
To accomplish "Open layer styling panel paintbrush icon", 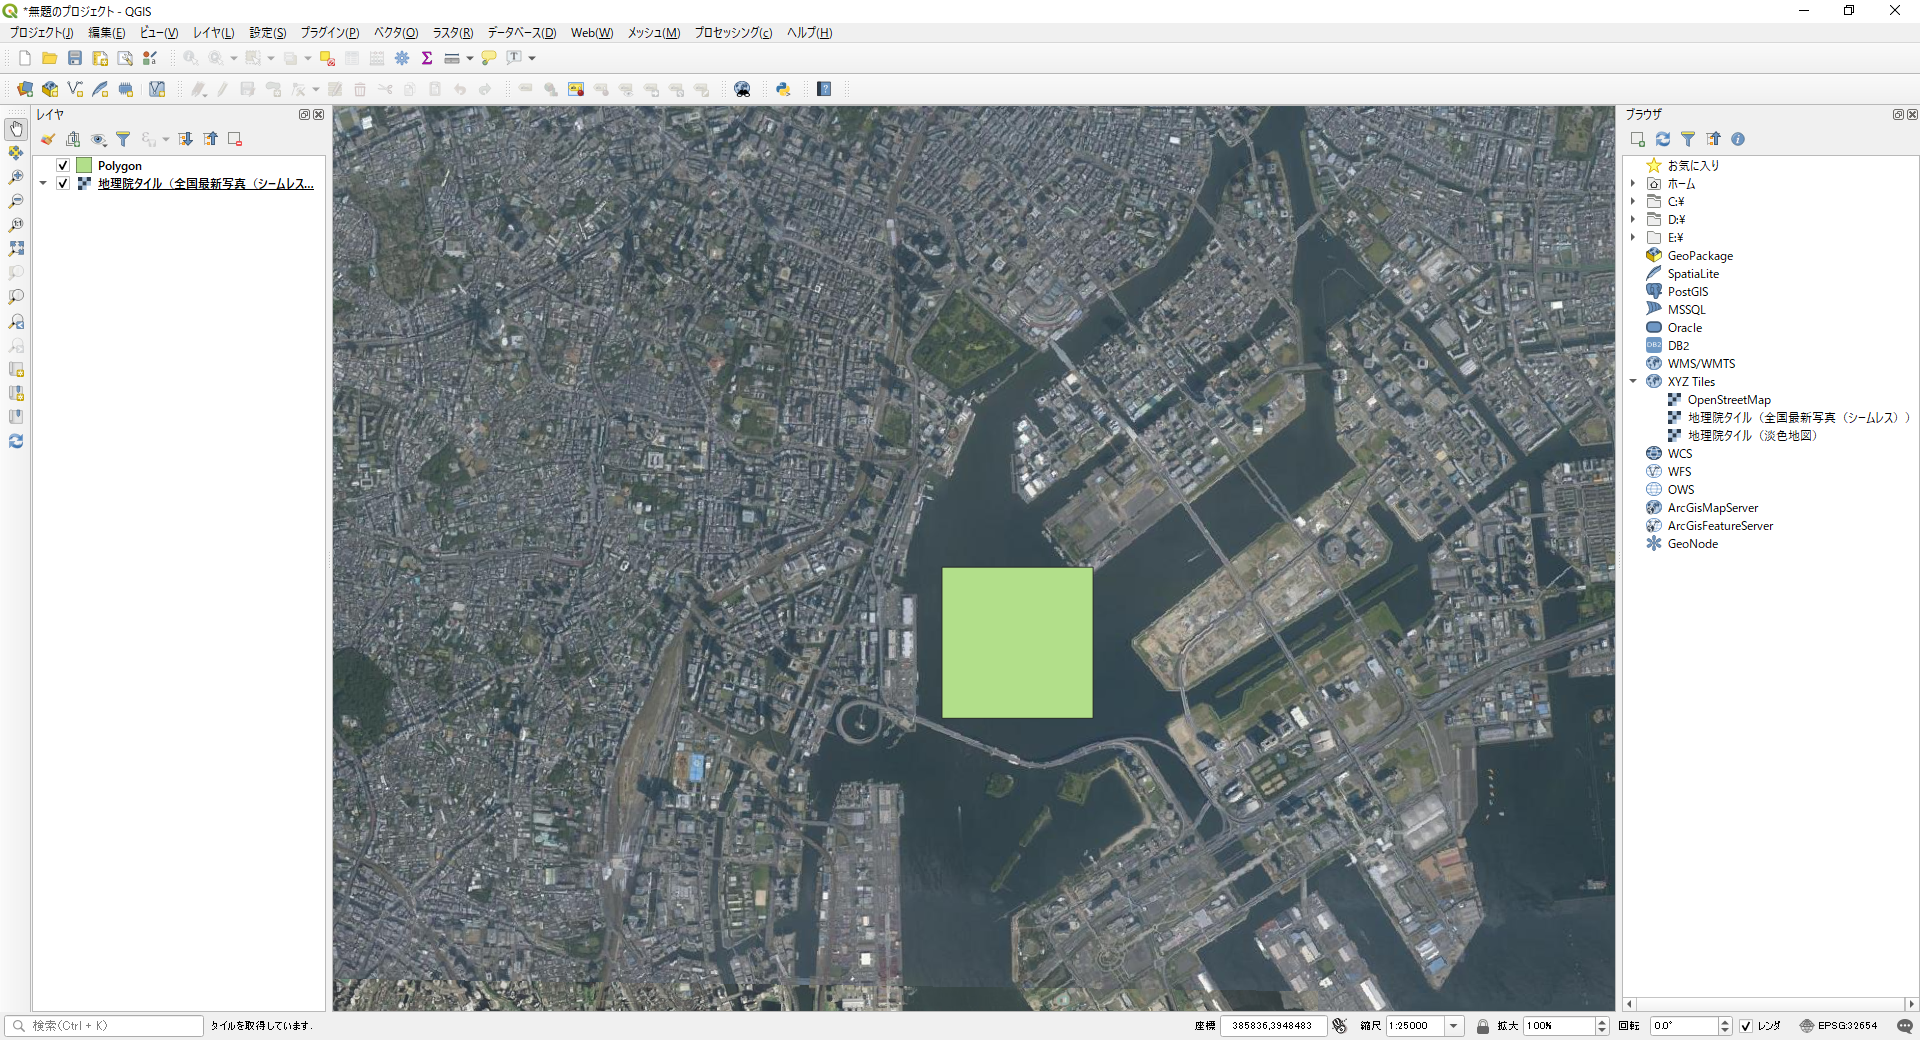I will click(48, 139).
